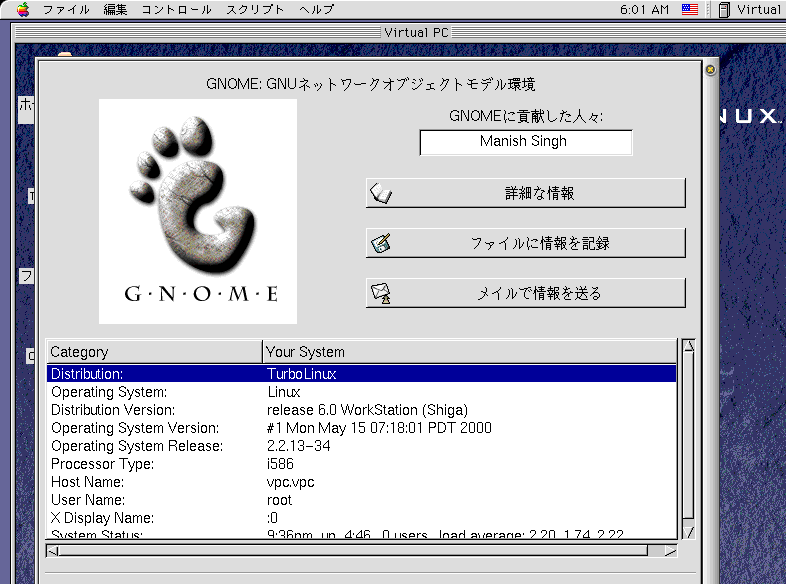786x584 pixels.
Task: Select the X Display Name: row
Action: click(361, 518)
